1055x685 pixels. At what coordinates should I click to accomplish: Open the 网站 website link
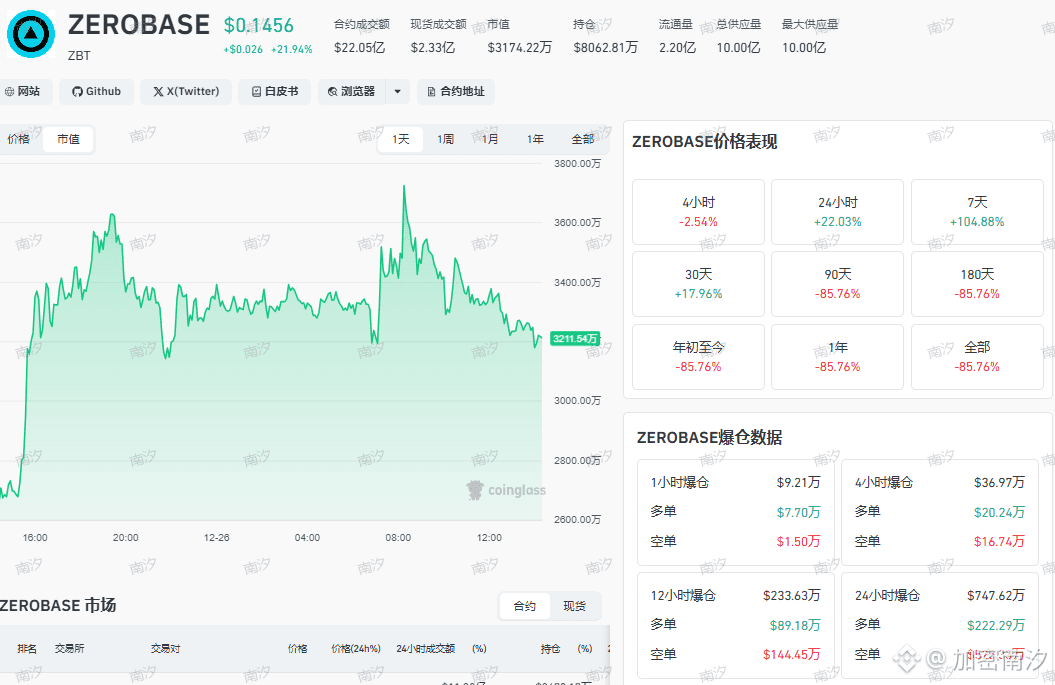pyautogui.click(x=22, y=92)
